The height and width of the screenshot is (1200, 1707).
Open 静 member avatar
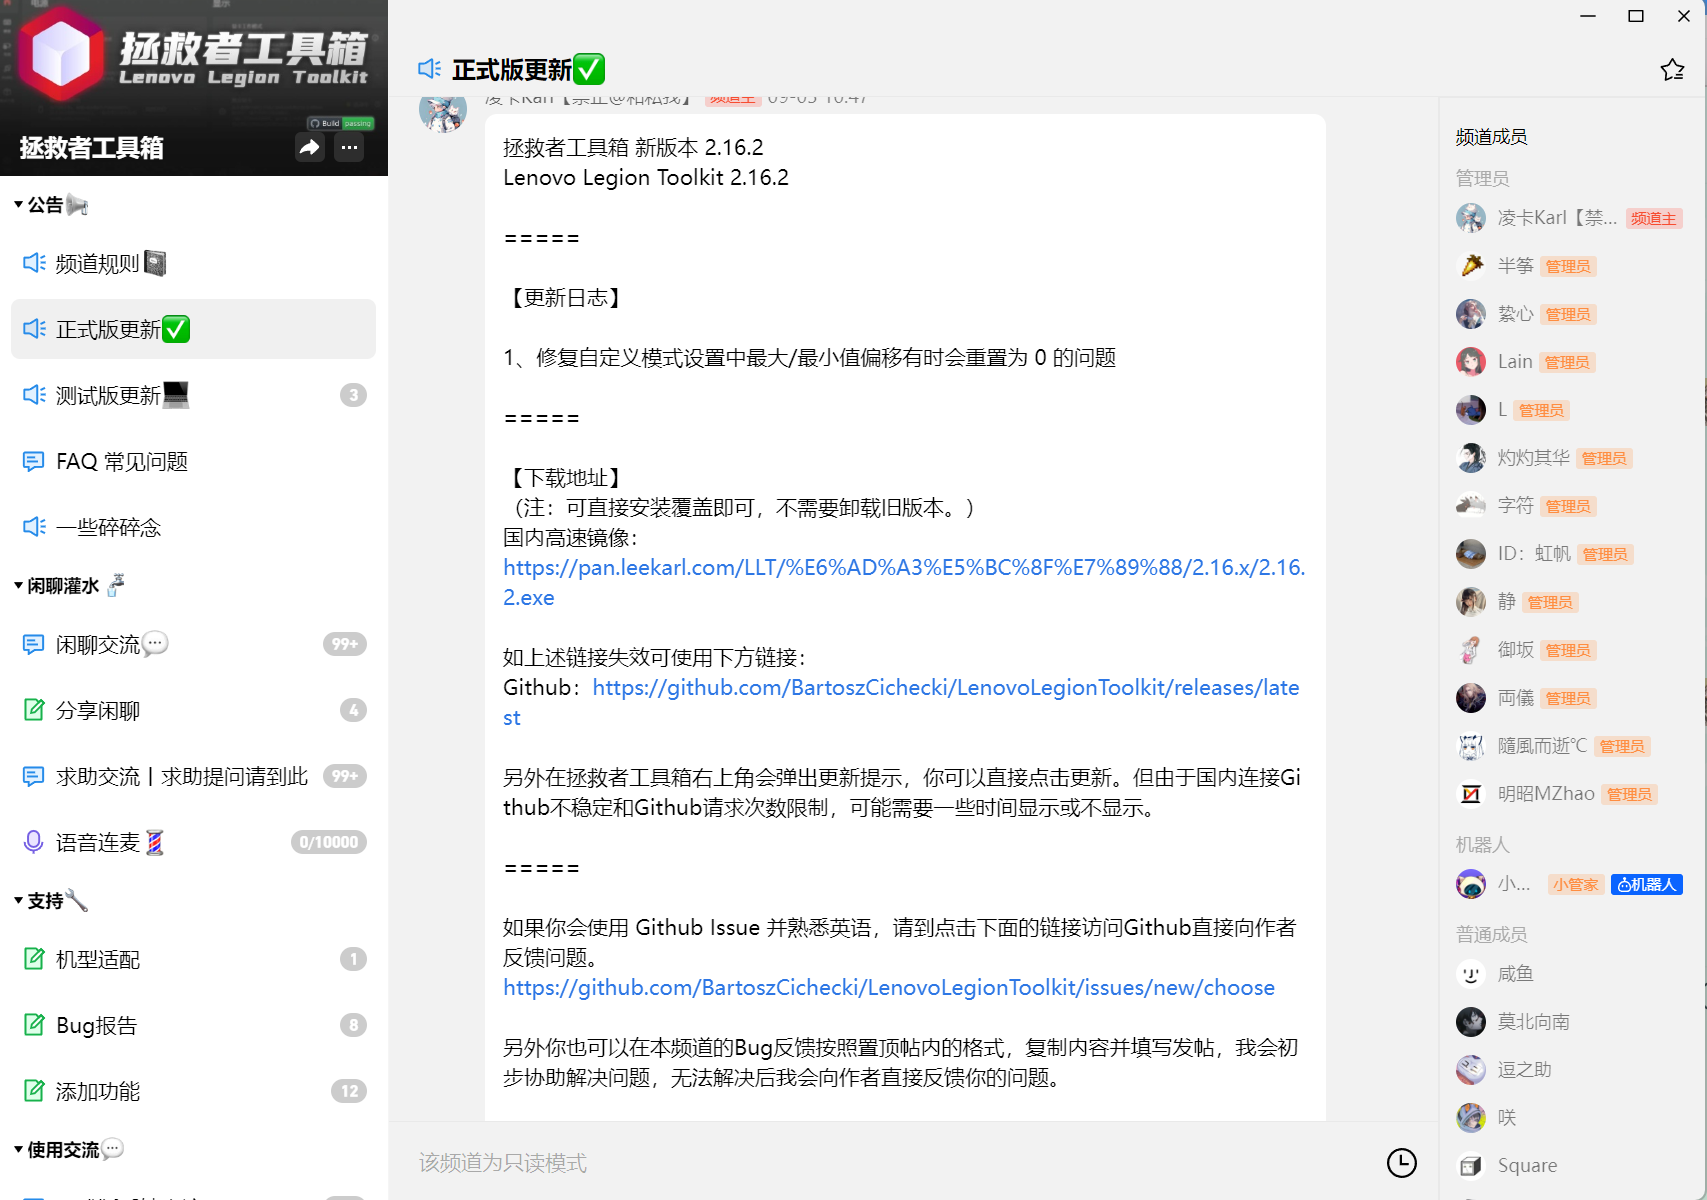point(1471,602)
